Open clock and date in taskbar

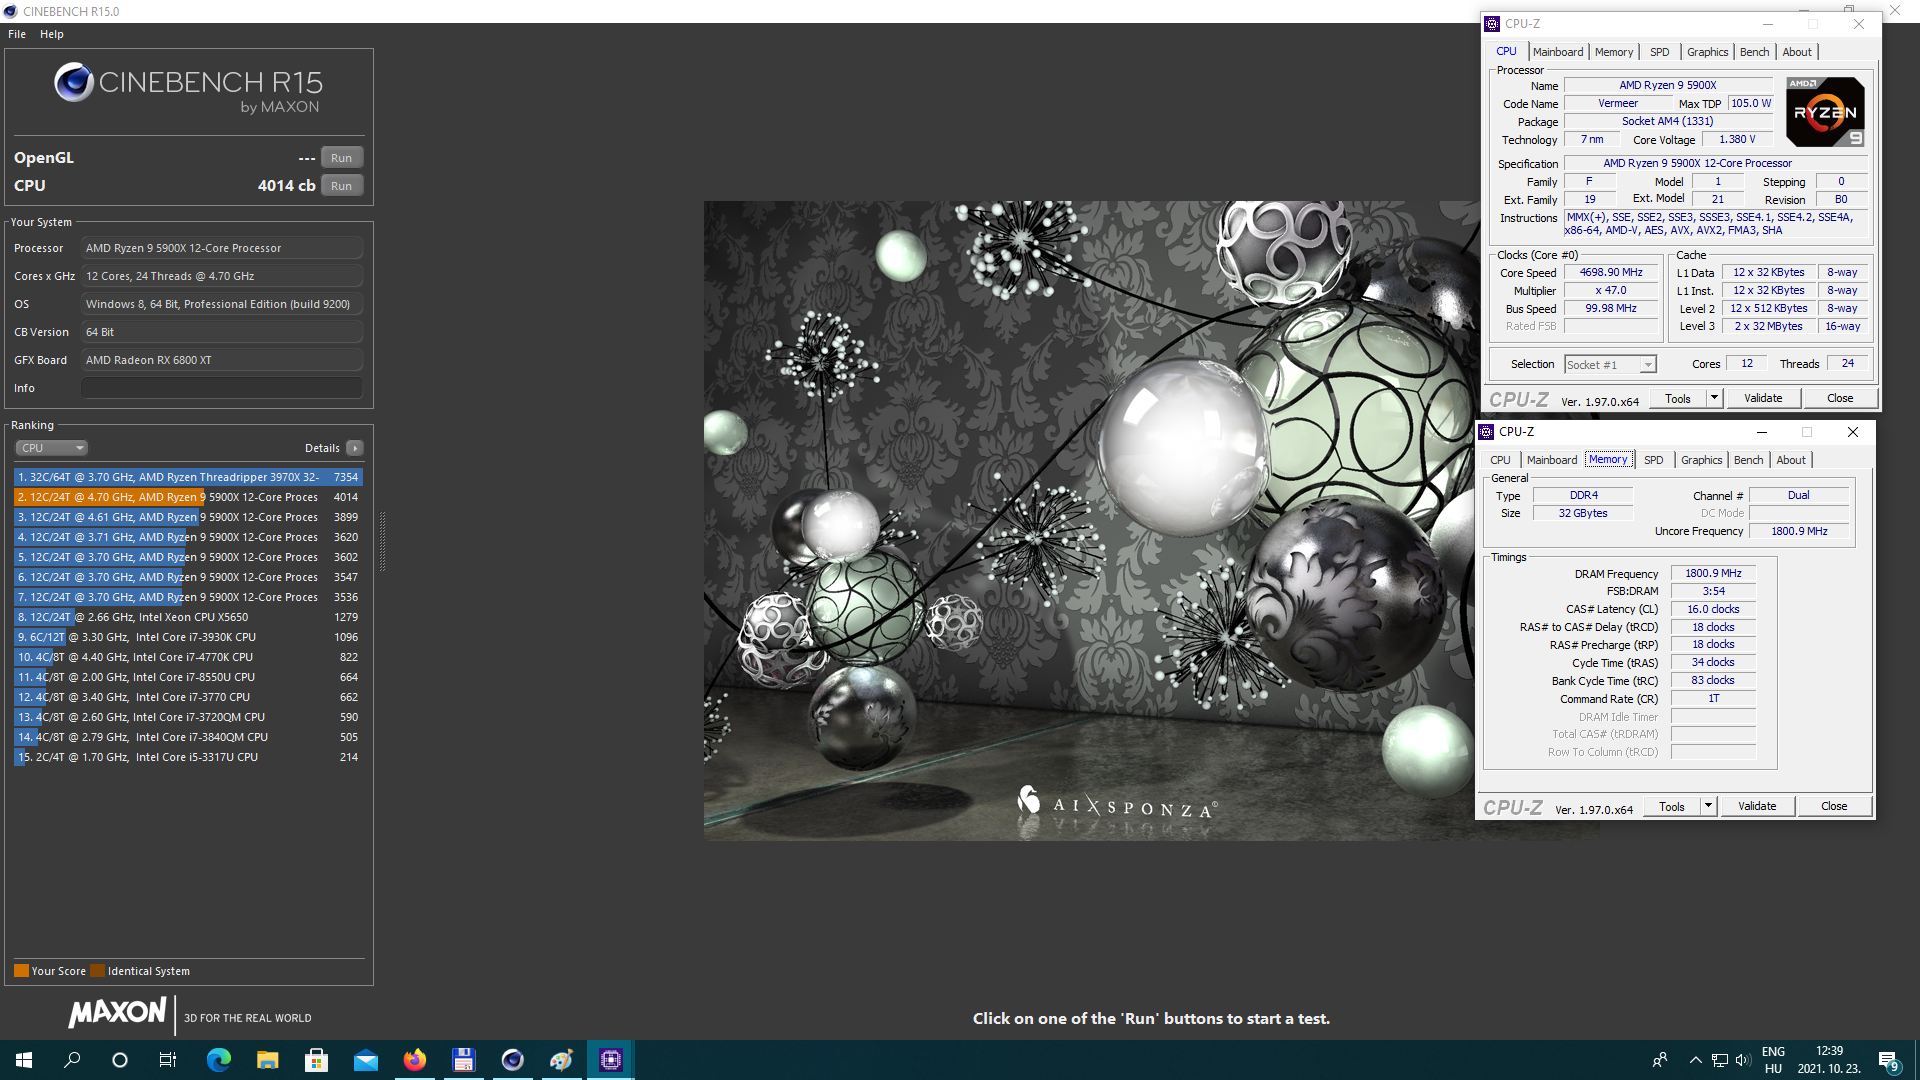point(1829,1060)
